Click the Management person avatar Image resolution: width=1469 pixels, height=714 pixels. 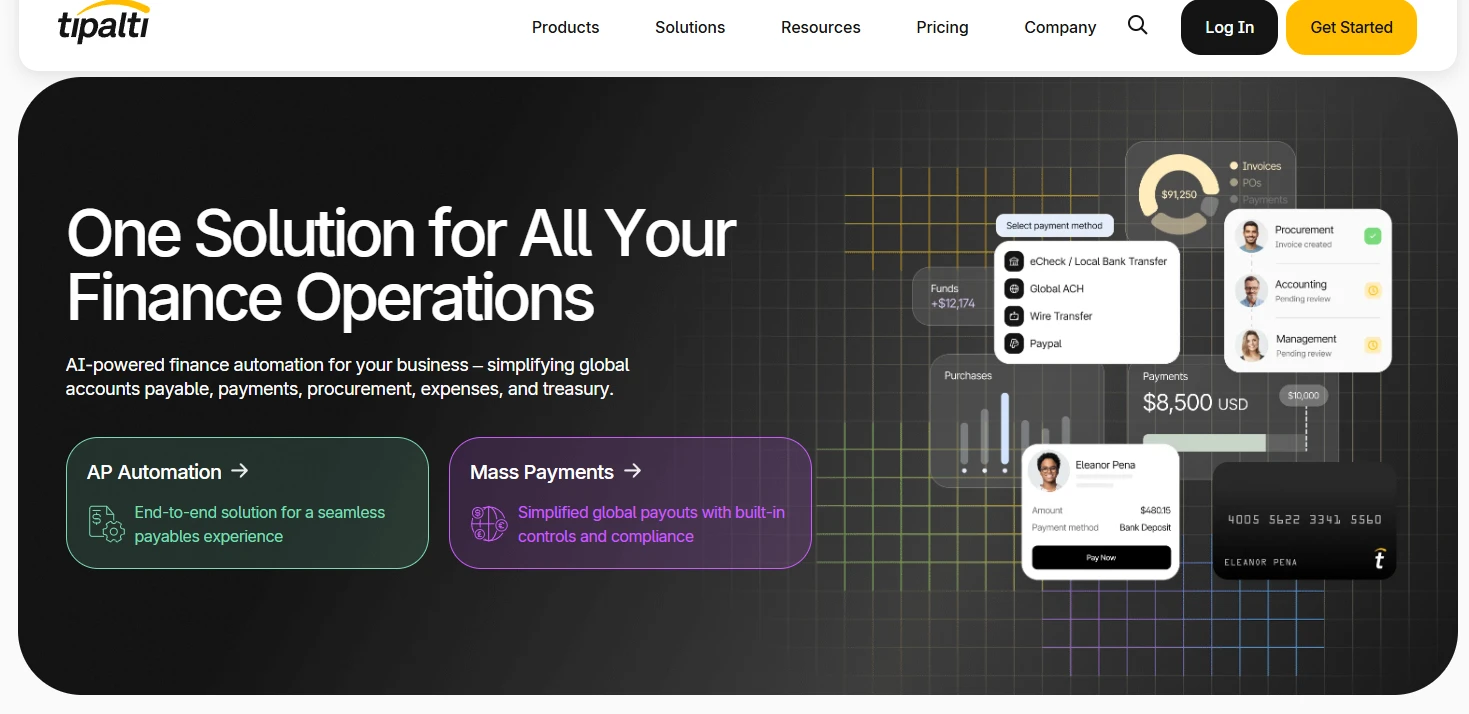click(1251, 345)
